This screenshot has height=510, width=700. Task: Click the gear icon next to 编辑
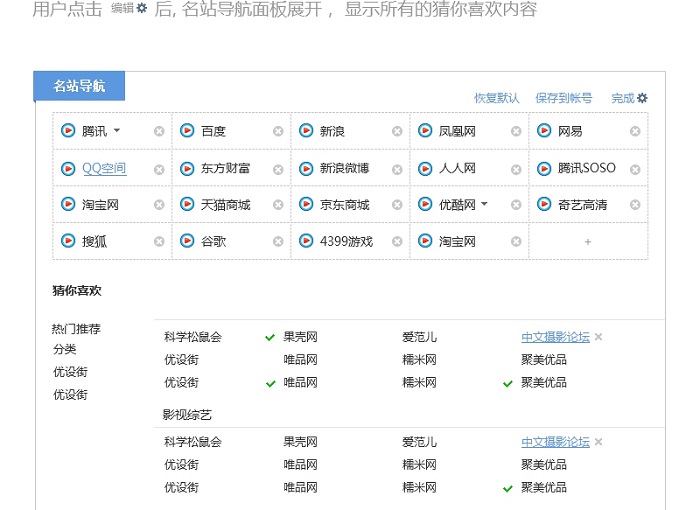tap(142, 8)
